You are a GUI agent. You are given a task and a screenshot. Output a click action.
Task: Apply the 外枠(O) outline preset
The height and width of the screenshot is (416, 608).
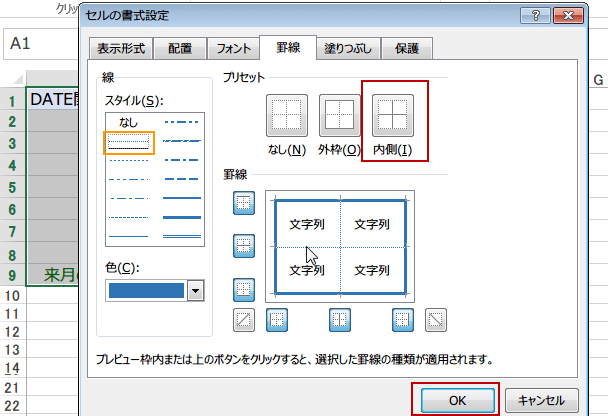[340, 116]
